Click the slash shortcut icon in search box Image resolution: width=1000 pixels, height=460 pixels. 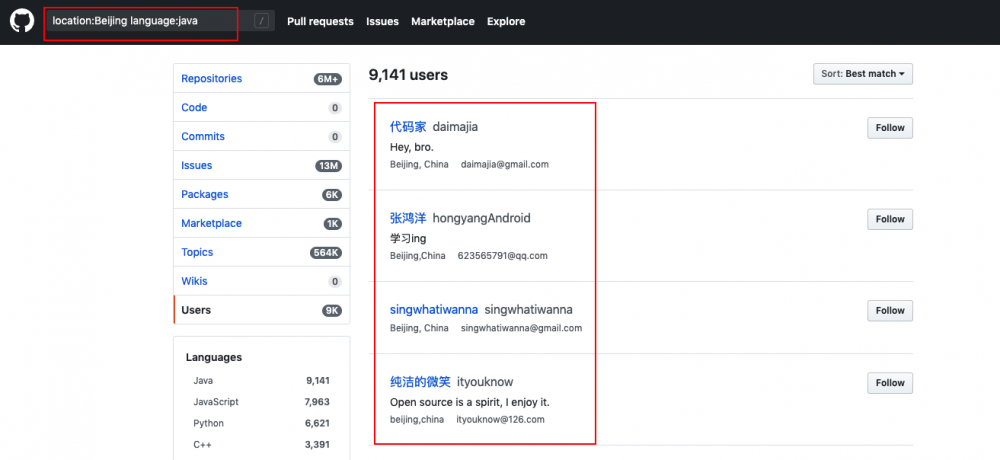pyautogui.click(x=261, y=21)
